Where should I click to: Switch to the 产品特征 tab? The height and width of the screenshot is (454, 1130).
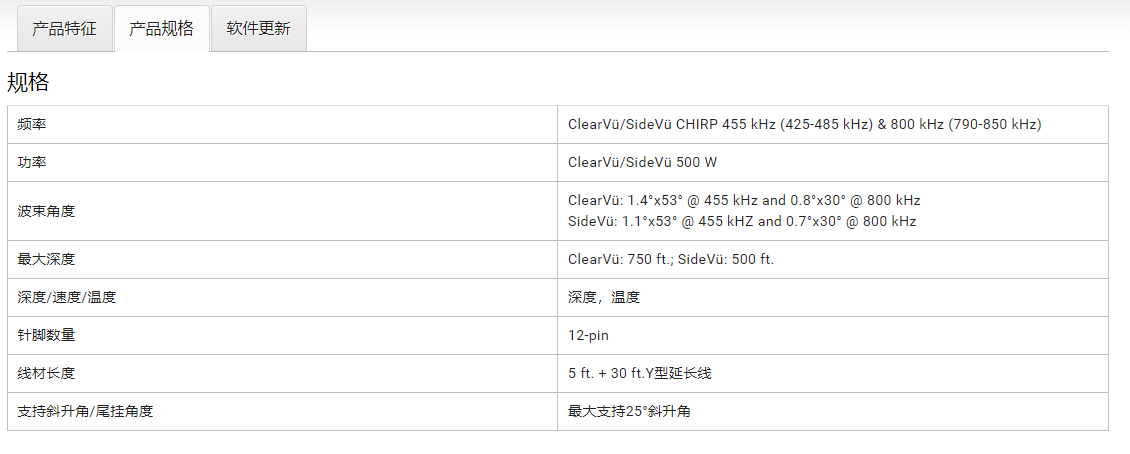64,28
